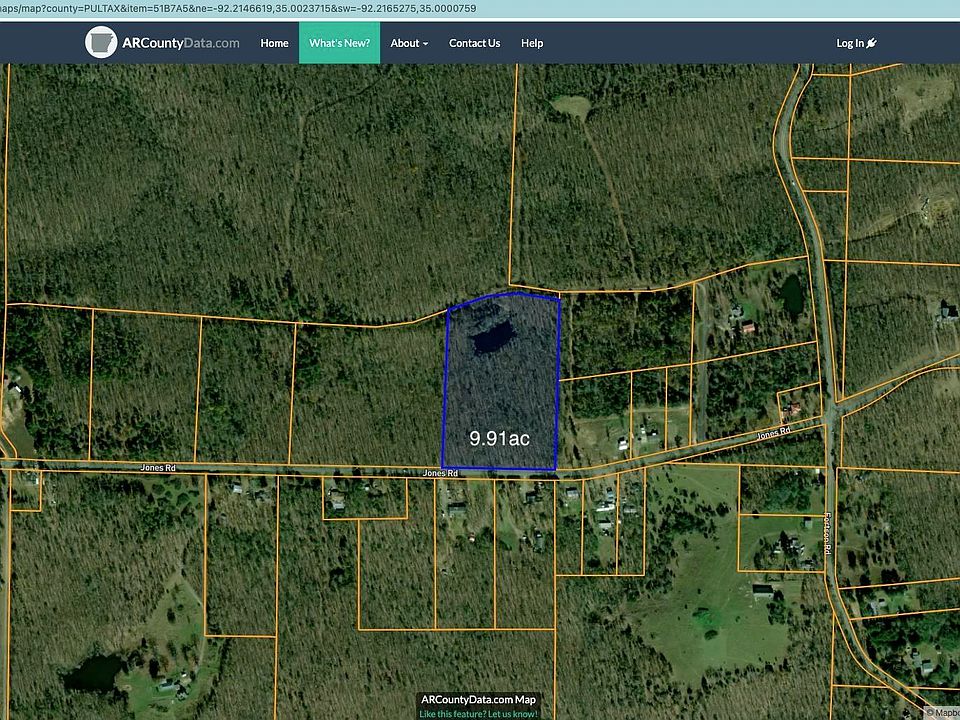Click the Arkansas state logo icon

(101, 43)
